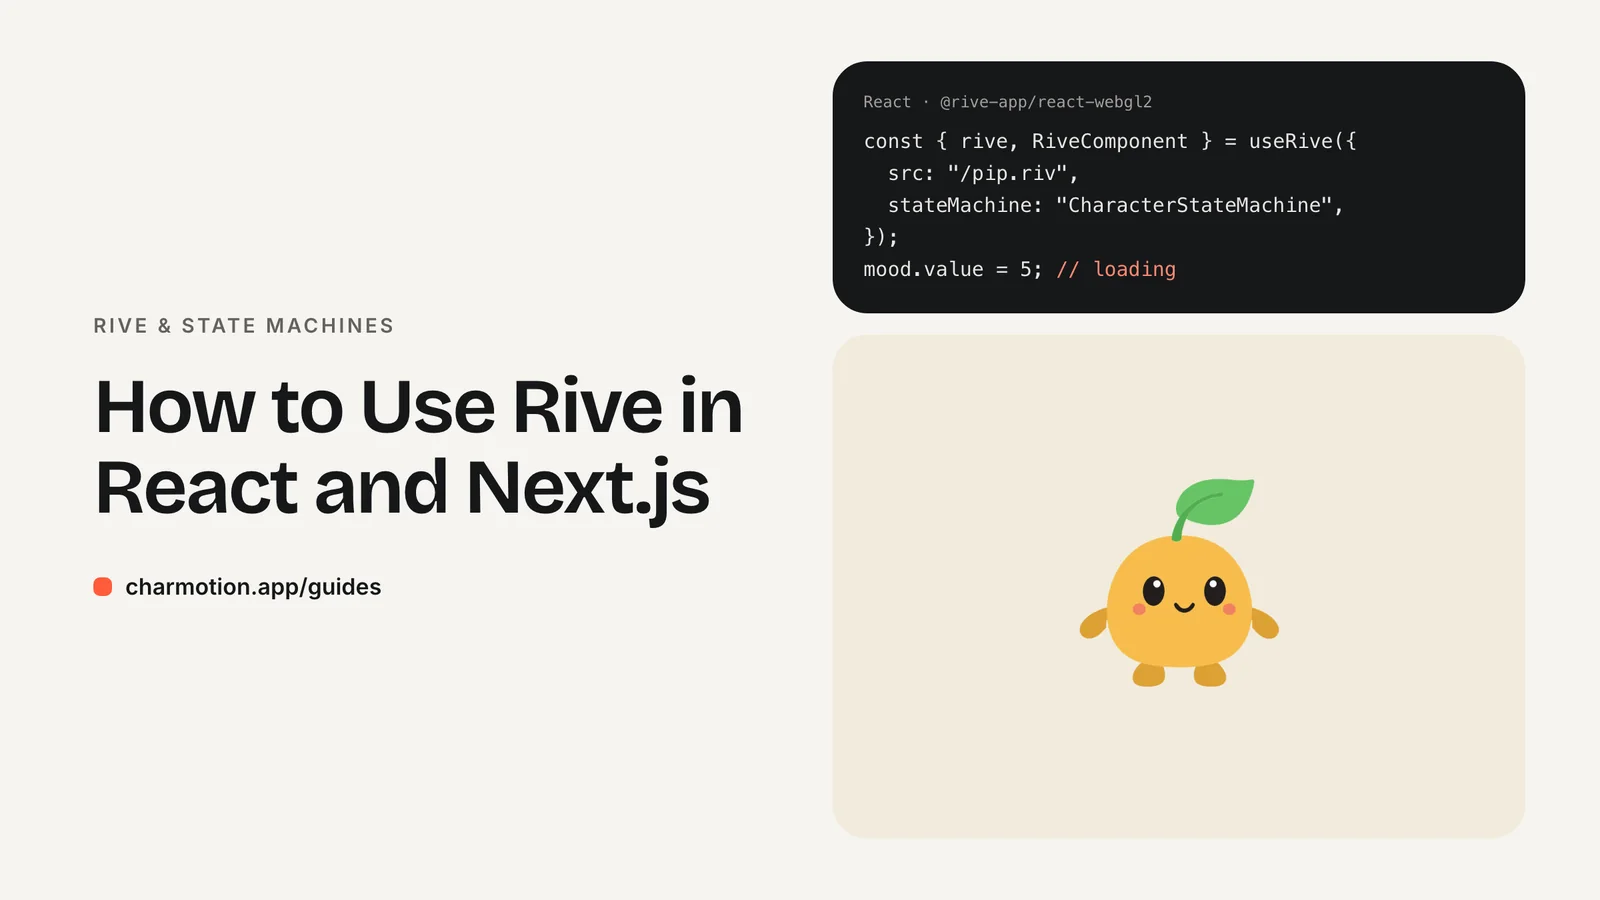Click the 'How to Use Rive in' headline line
1600x900 pixels.
pyautogui.click(x=419, y=407)
